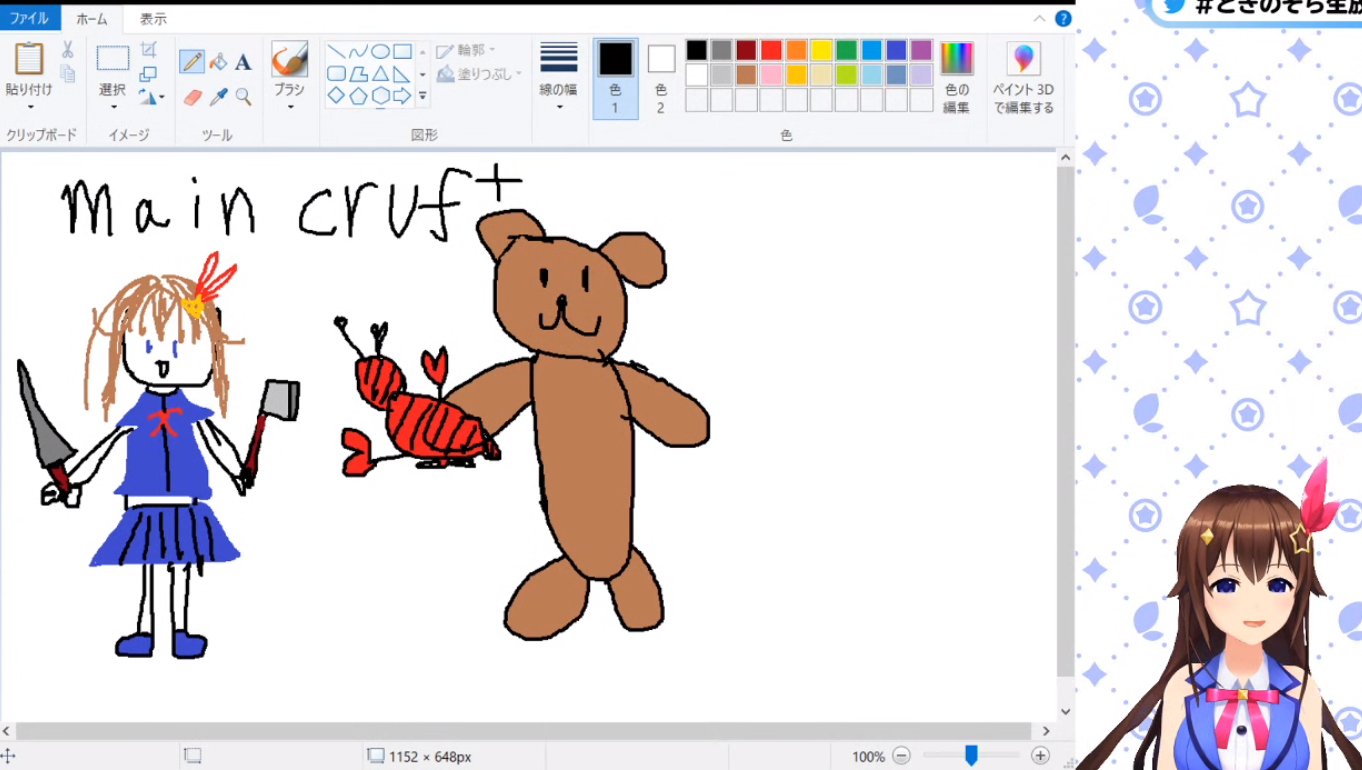Click the zoom out minus button
The image size is (1362, 770).
pos(901,756)
